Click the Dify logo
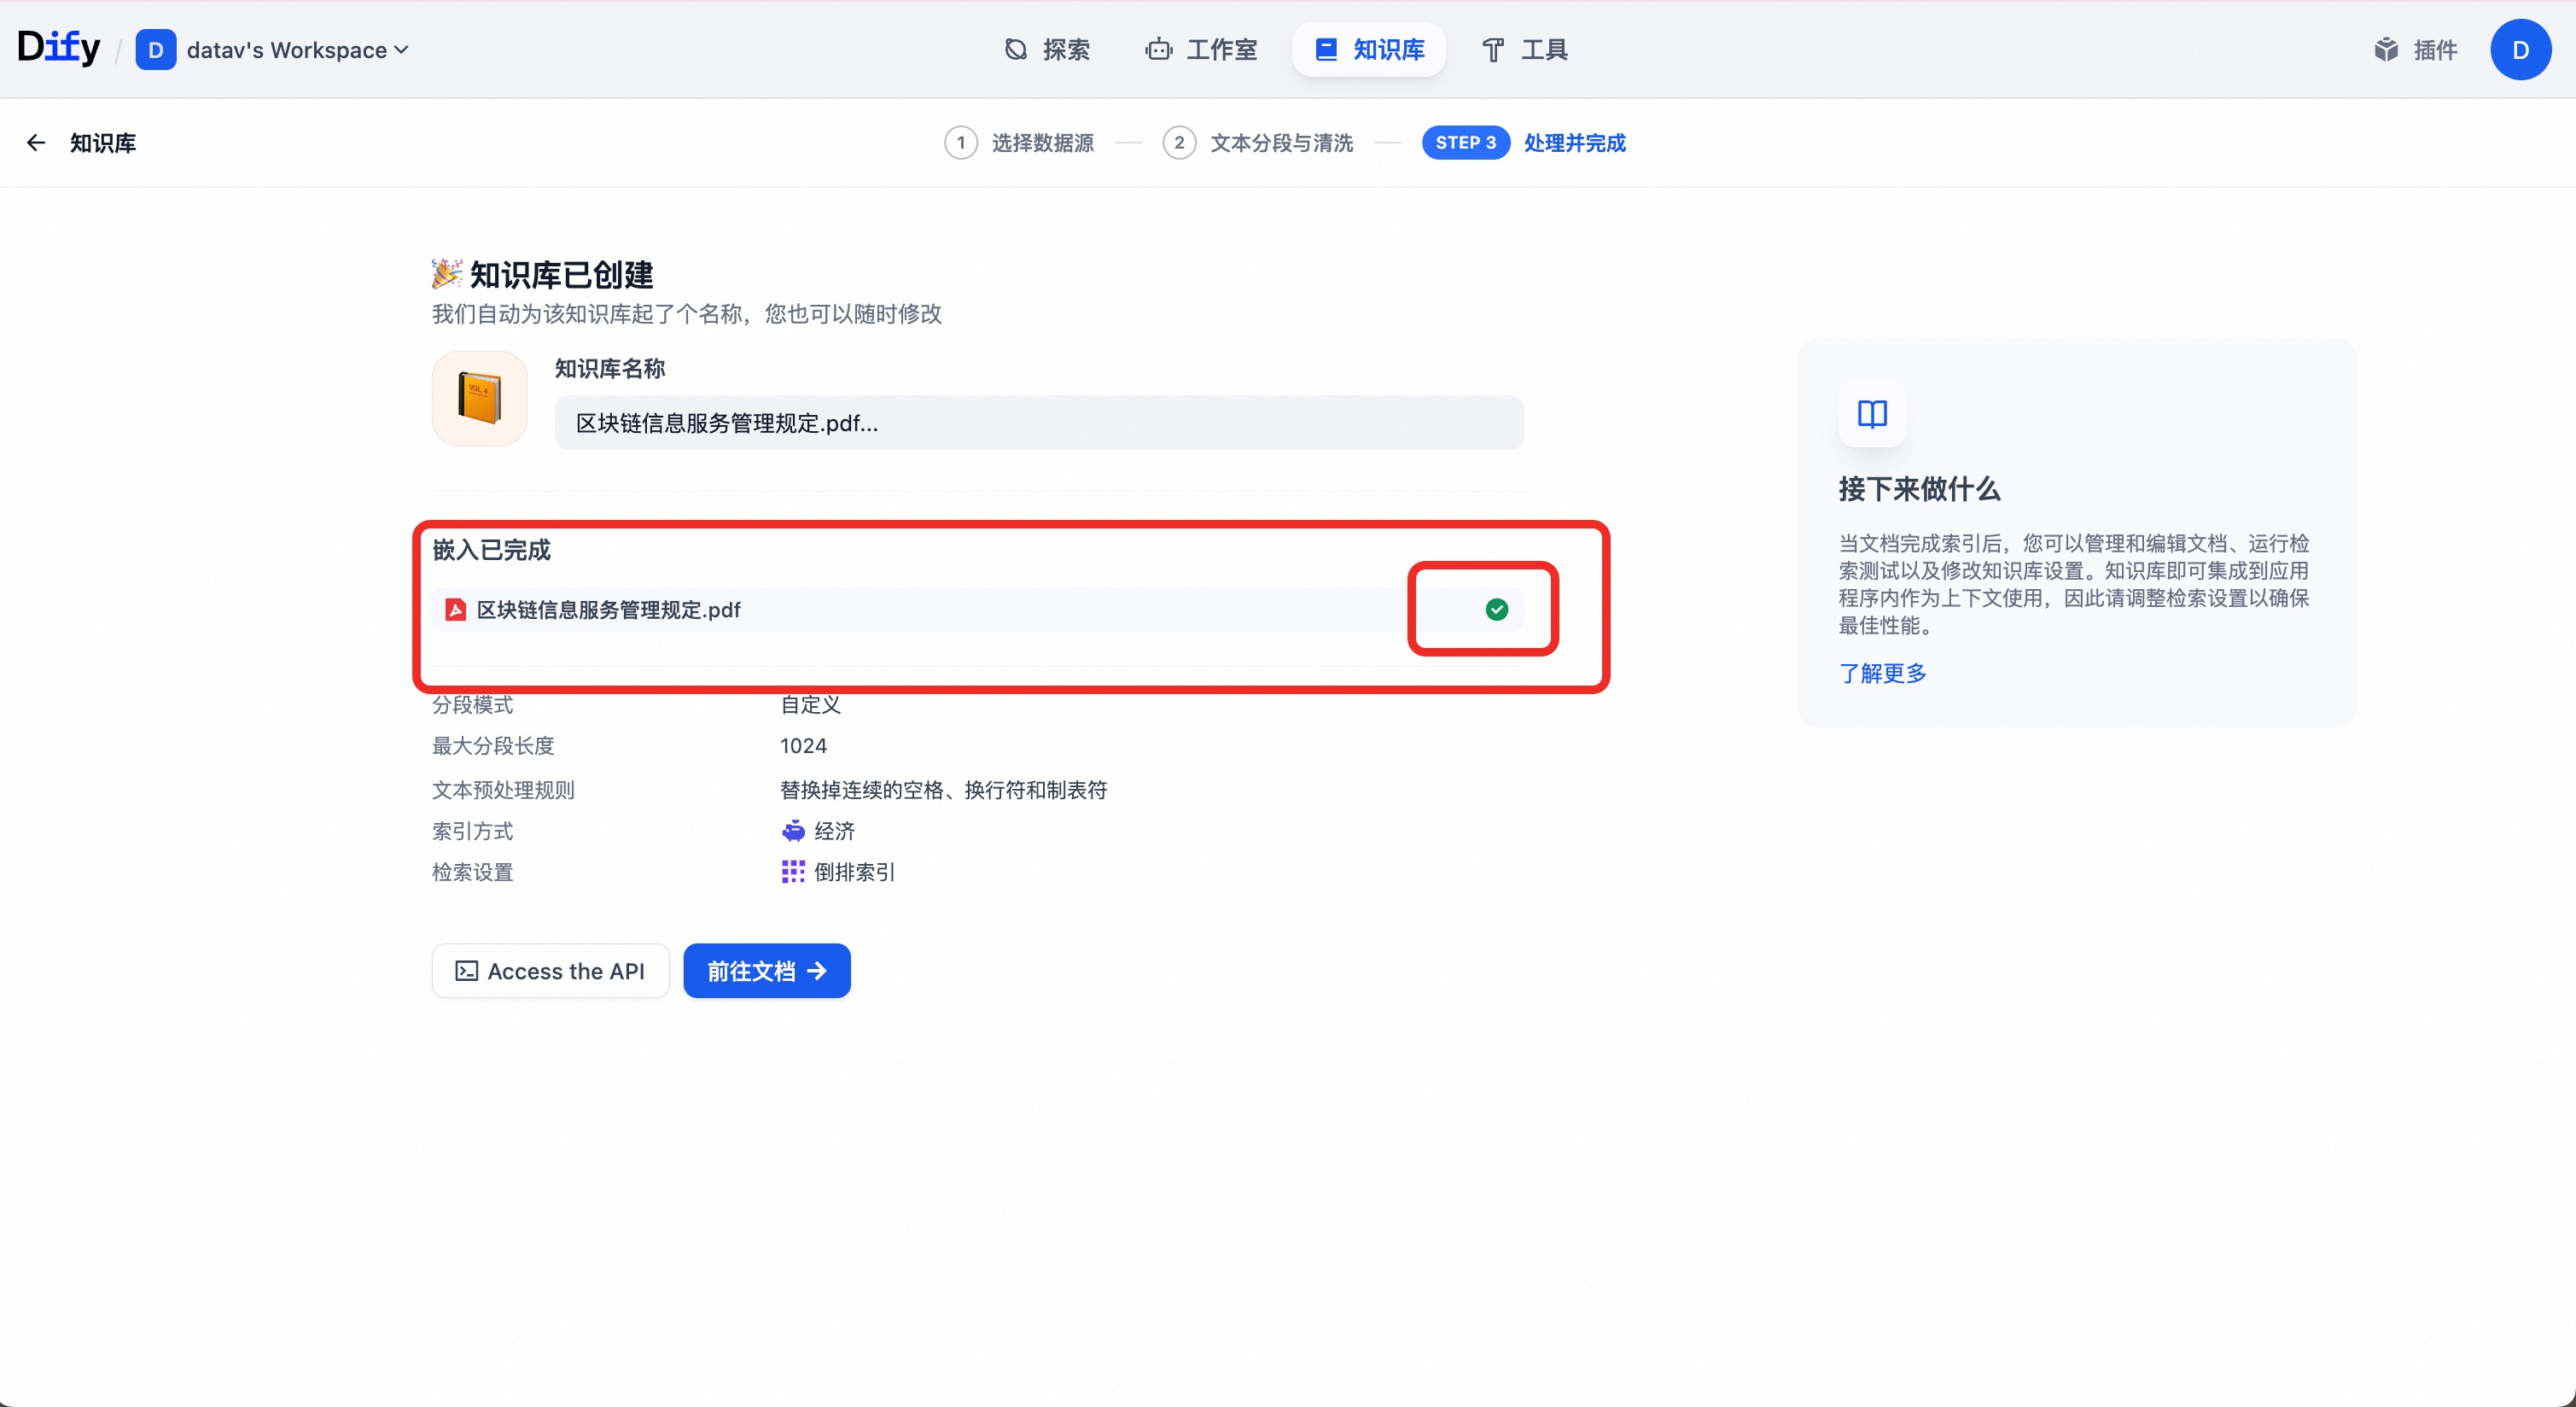 [x=59, y=48]
